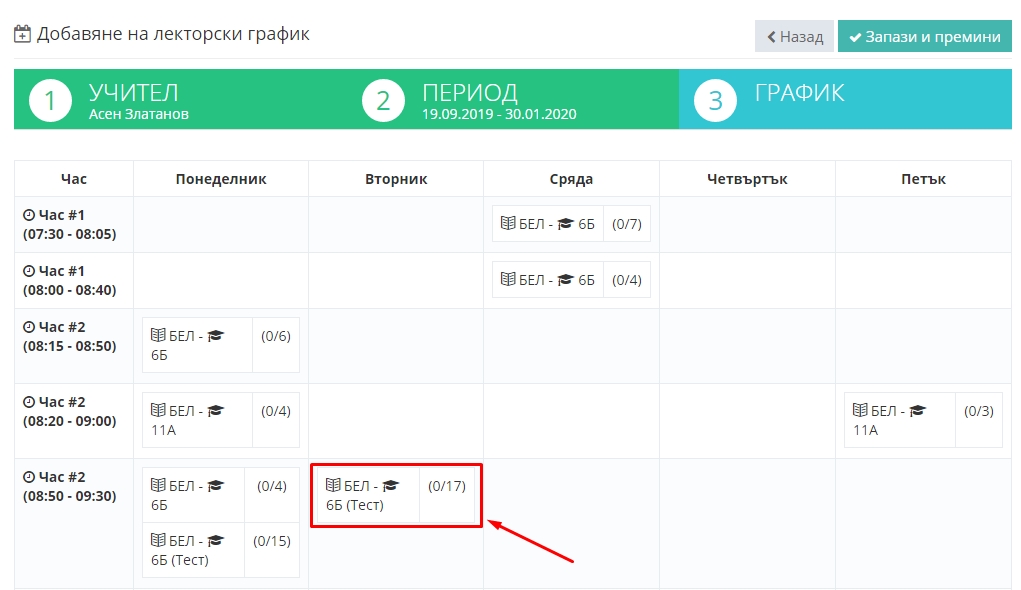This screenshot has width=1021, height=590.
Task: Select Wednesday БЕЛ 6Б (0/4) lesson
Action: tap(571, 280)
